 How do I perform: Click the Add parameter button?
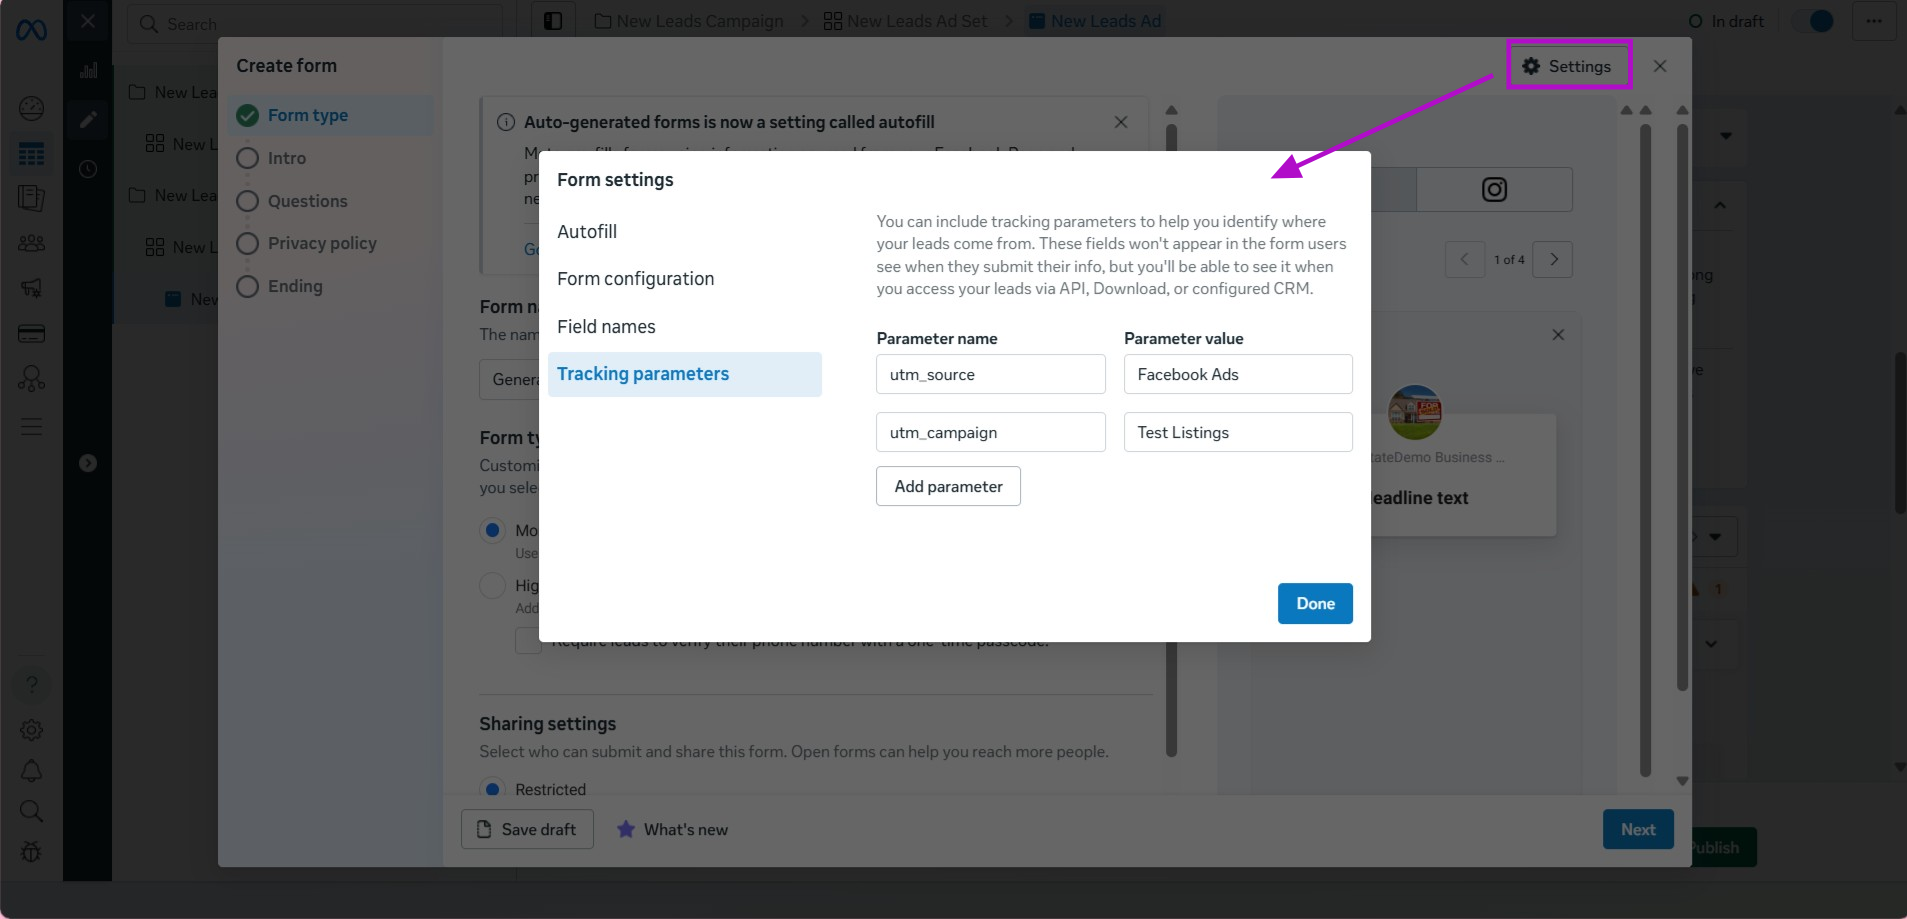coord(948,486)
